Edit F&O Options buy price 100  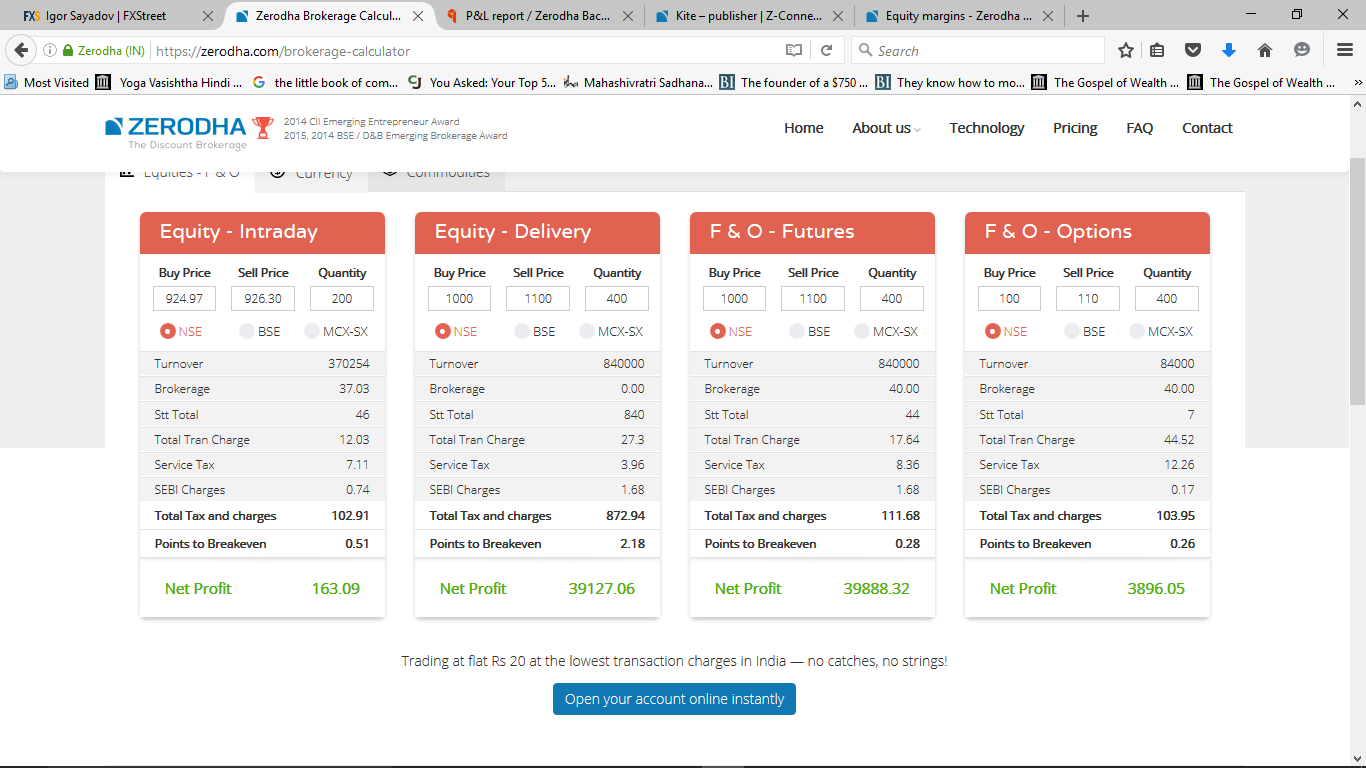click(1009, 298)
